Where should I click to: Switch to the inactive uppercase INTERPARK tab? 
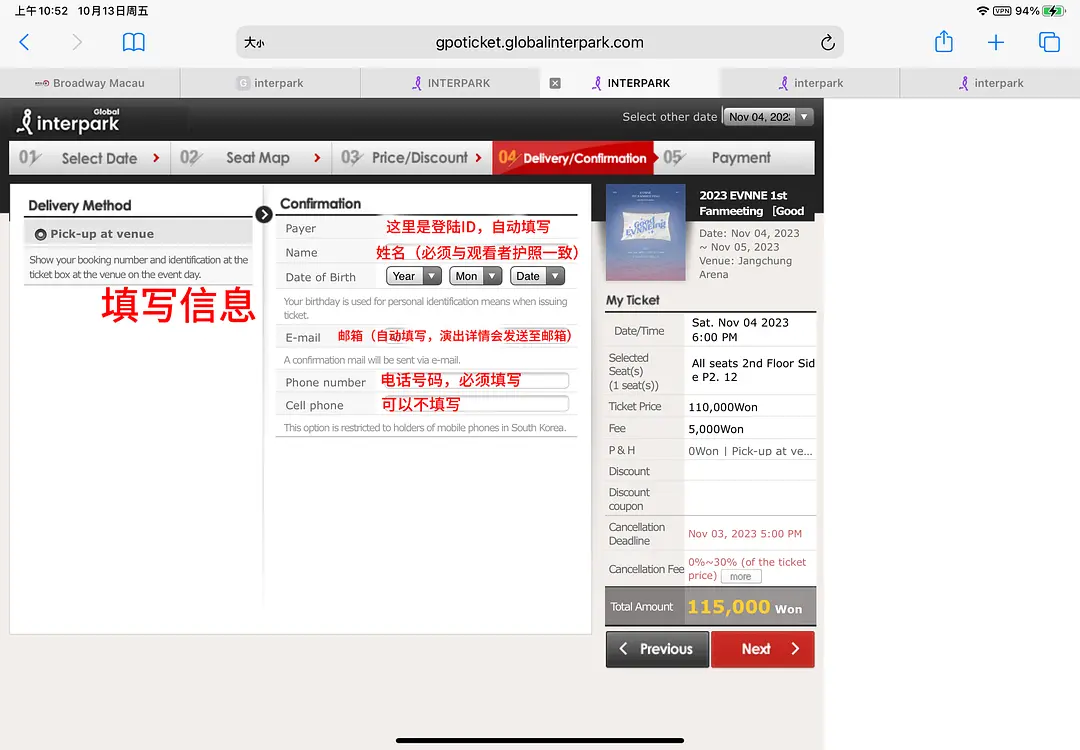(450, 83)
